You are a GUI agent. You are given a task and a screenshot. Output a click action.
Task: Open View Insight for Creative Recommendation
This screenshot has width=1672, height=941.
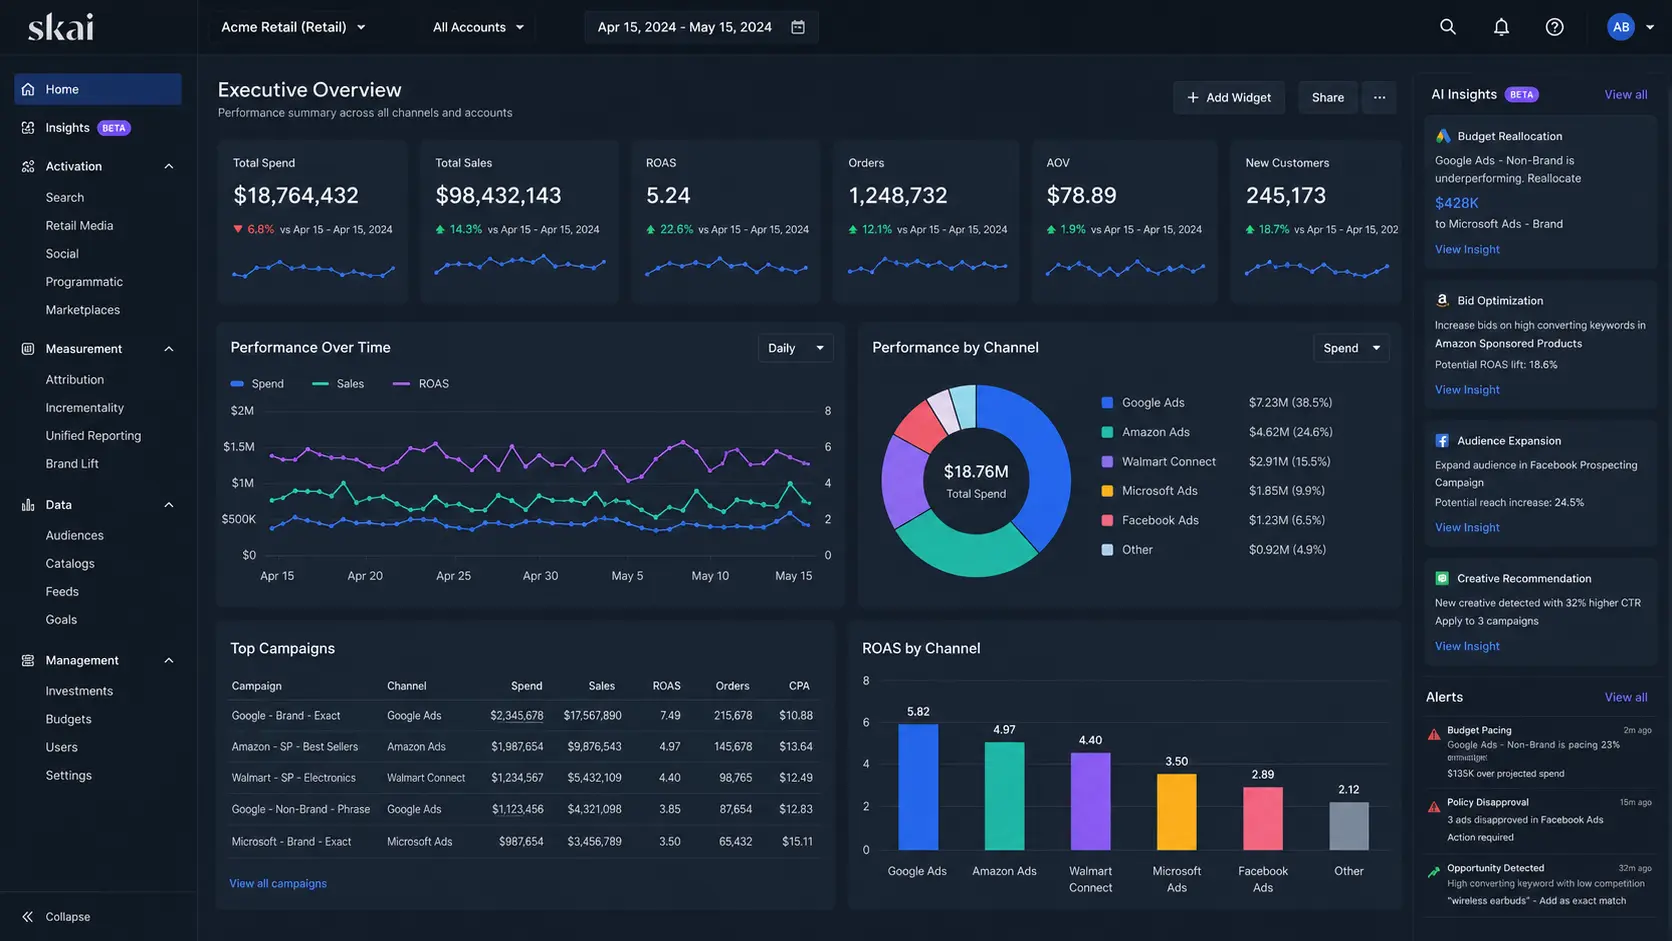(1467, 646)
